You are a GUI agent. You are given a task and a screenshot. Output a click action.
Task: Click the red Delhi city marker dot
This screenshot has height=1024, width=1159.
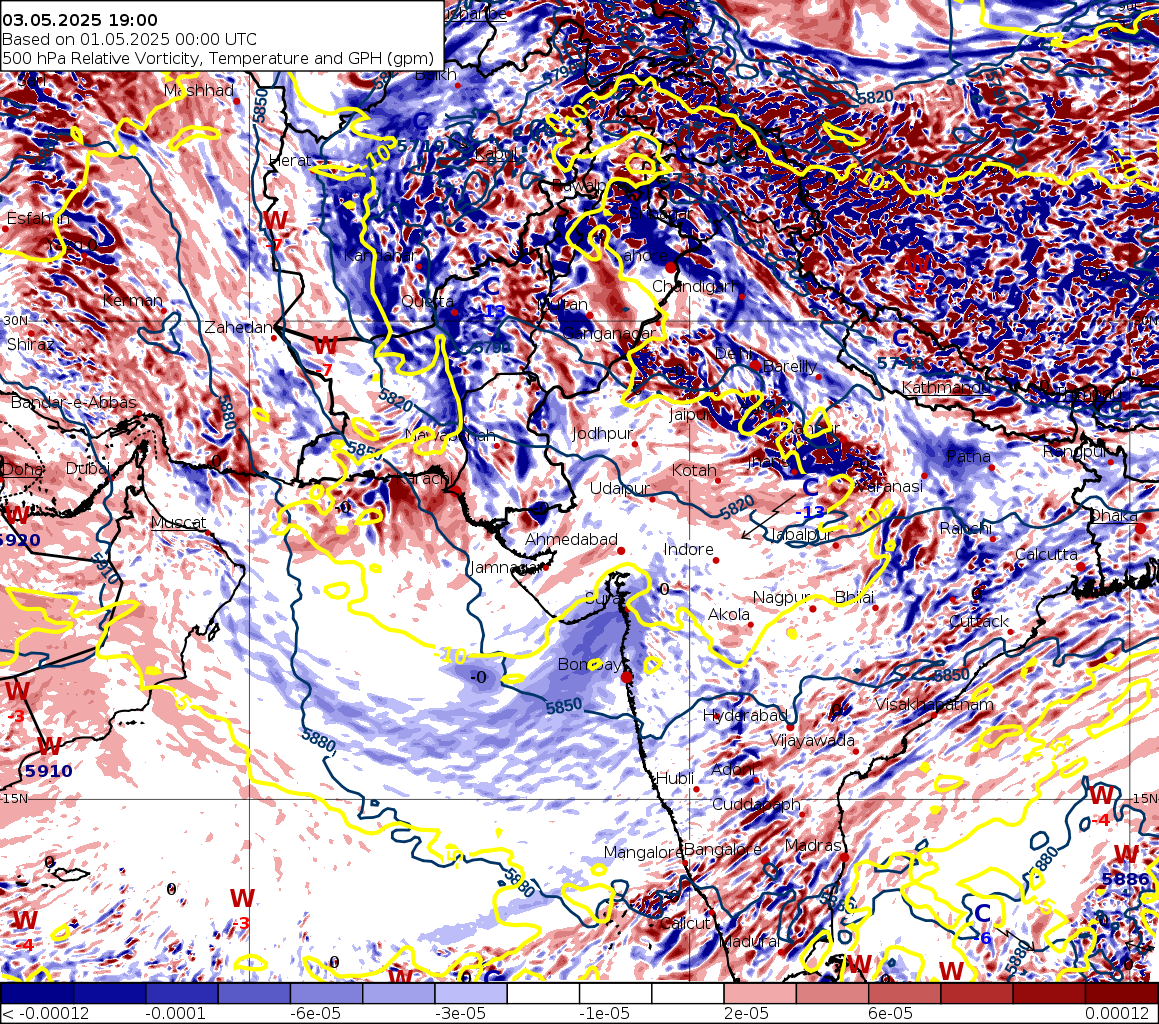[x=755, y=365]
